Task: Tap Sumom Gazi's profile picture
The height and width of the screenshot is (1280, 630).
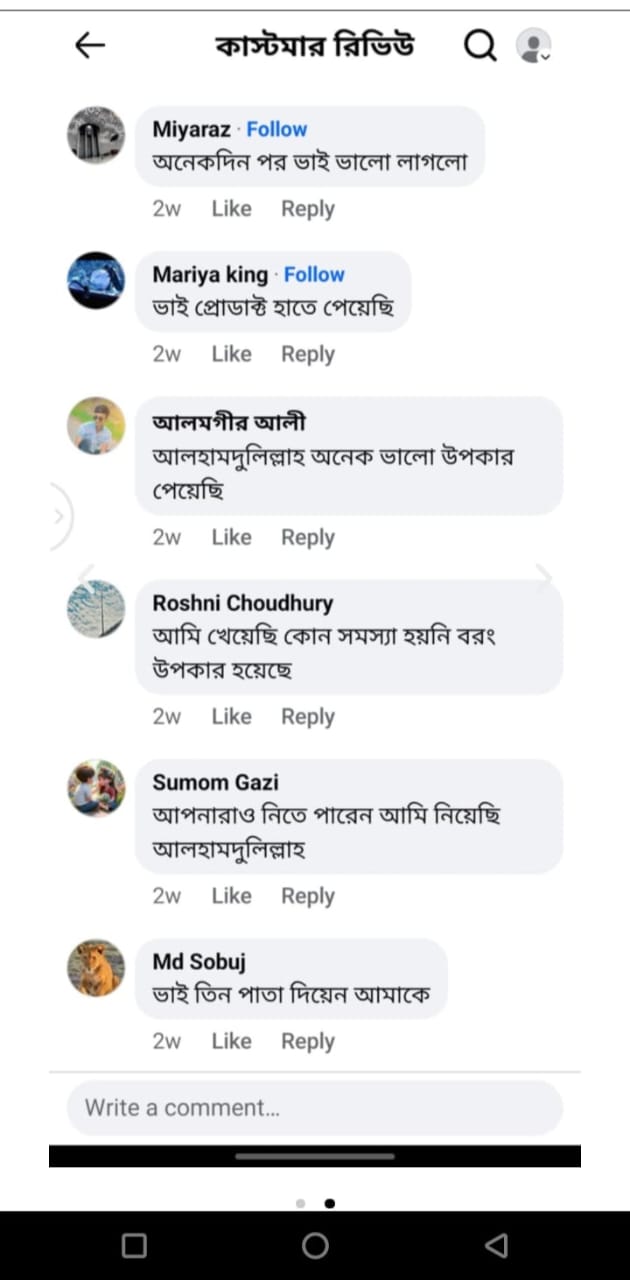Action: click(95, 789)
